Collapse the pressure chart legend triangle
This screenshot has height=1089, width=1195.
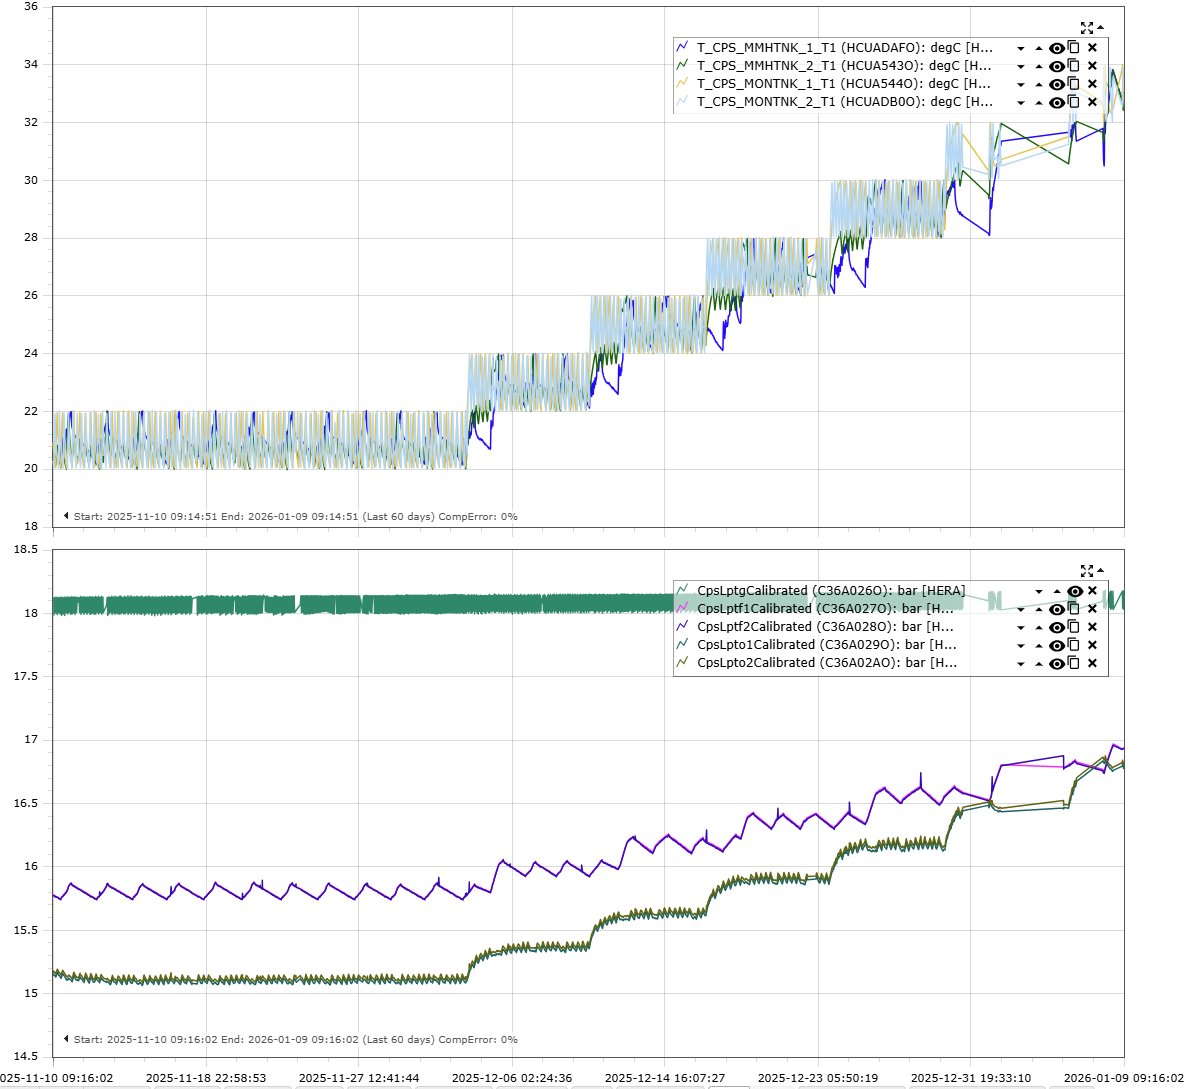click(x=1100, y=570)
